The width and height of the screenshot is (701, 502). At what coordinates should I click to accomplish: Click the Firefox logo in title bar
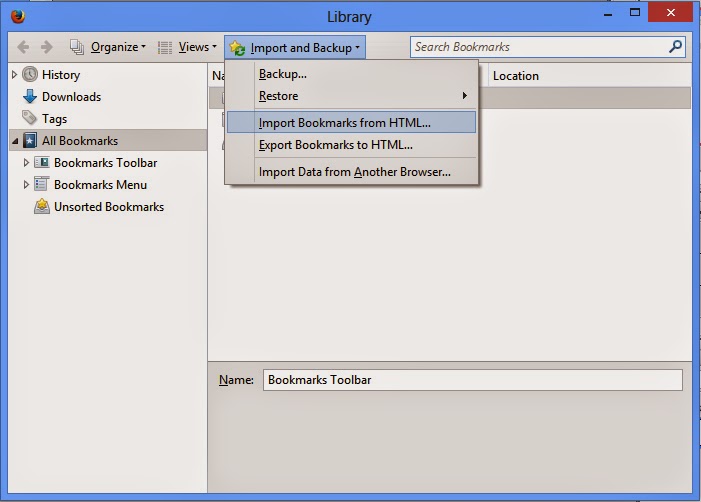tap(18, 17)
